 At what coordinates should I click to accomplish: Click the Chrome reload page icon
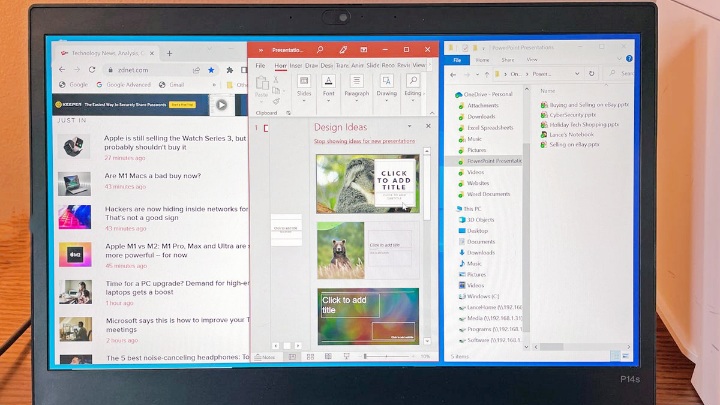(x=92, y=70)
